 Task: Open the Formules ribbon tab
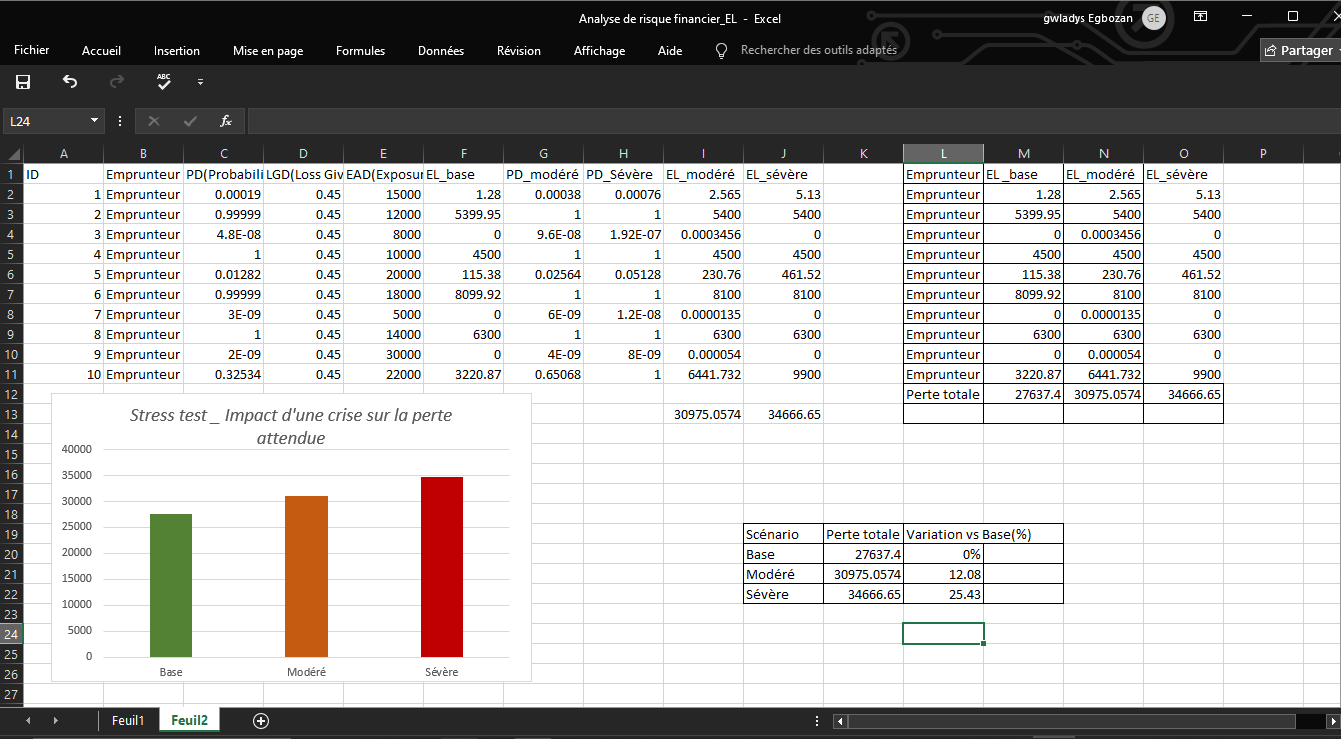[x=360, y=51]
